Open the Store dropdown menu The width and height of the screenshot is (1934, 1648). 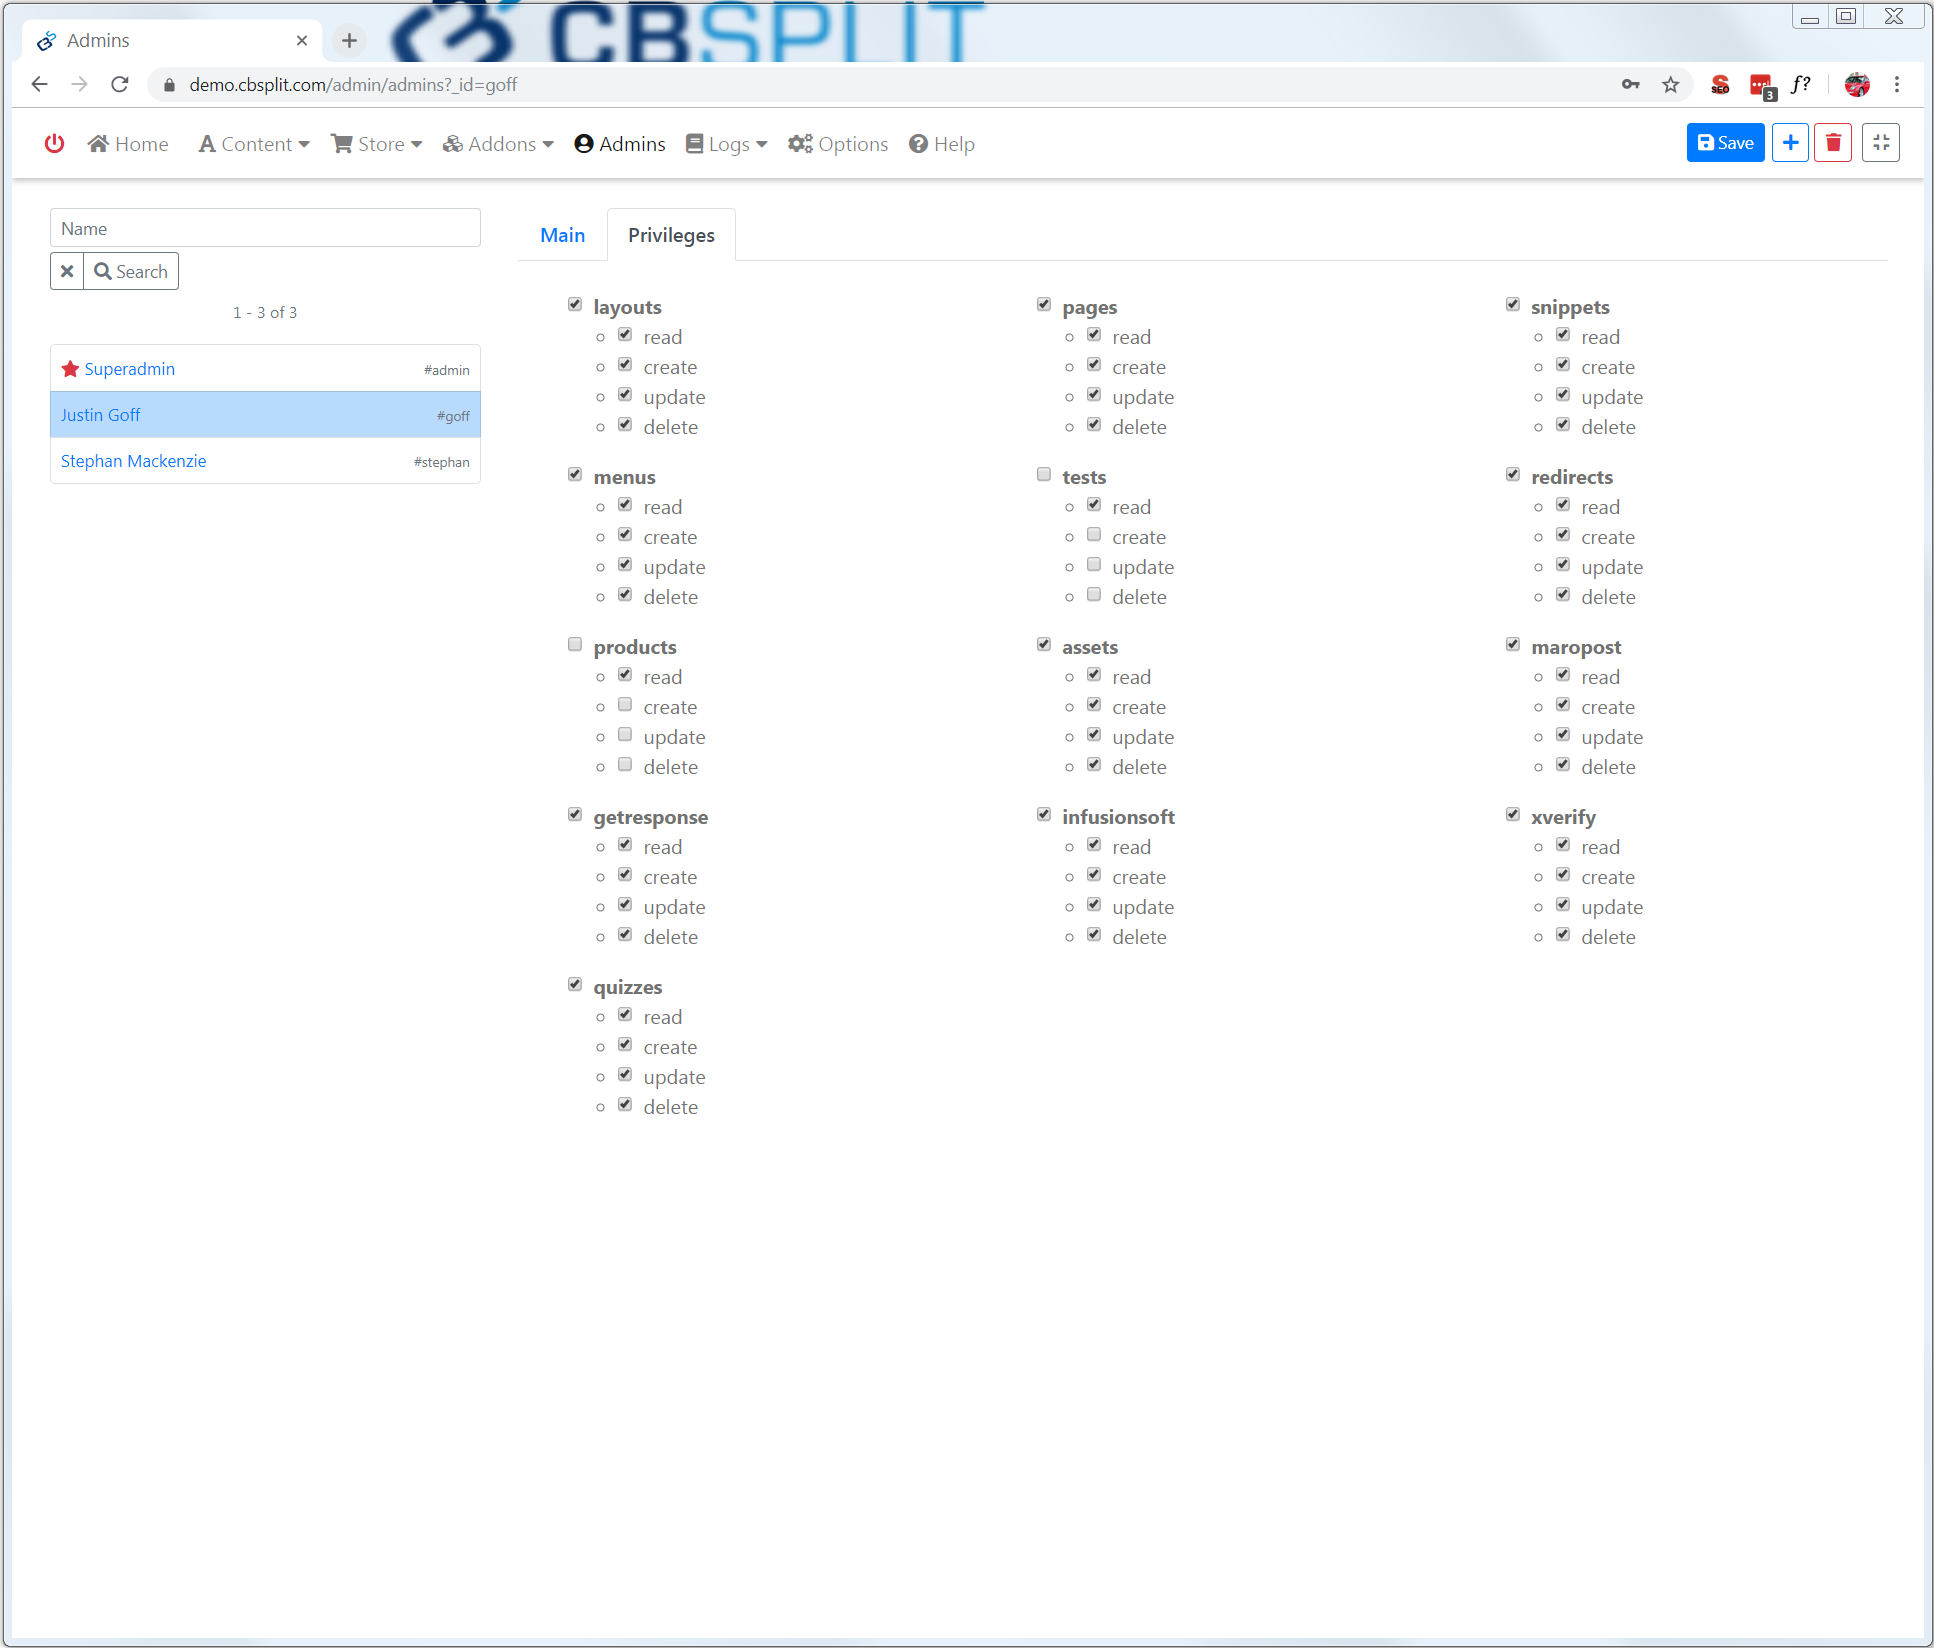(x=377, y=144)
